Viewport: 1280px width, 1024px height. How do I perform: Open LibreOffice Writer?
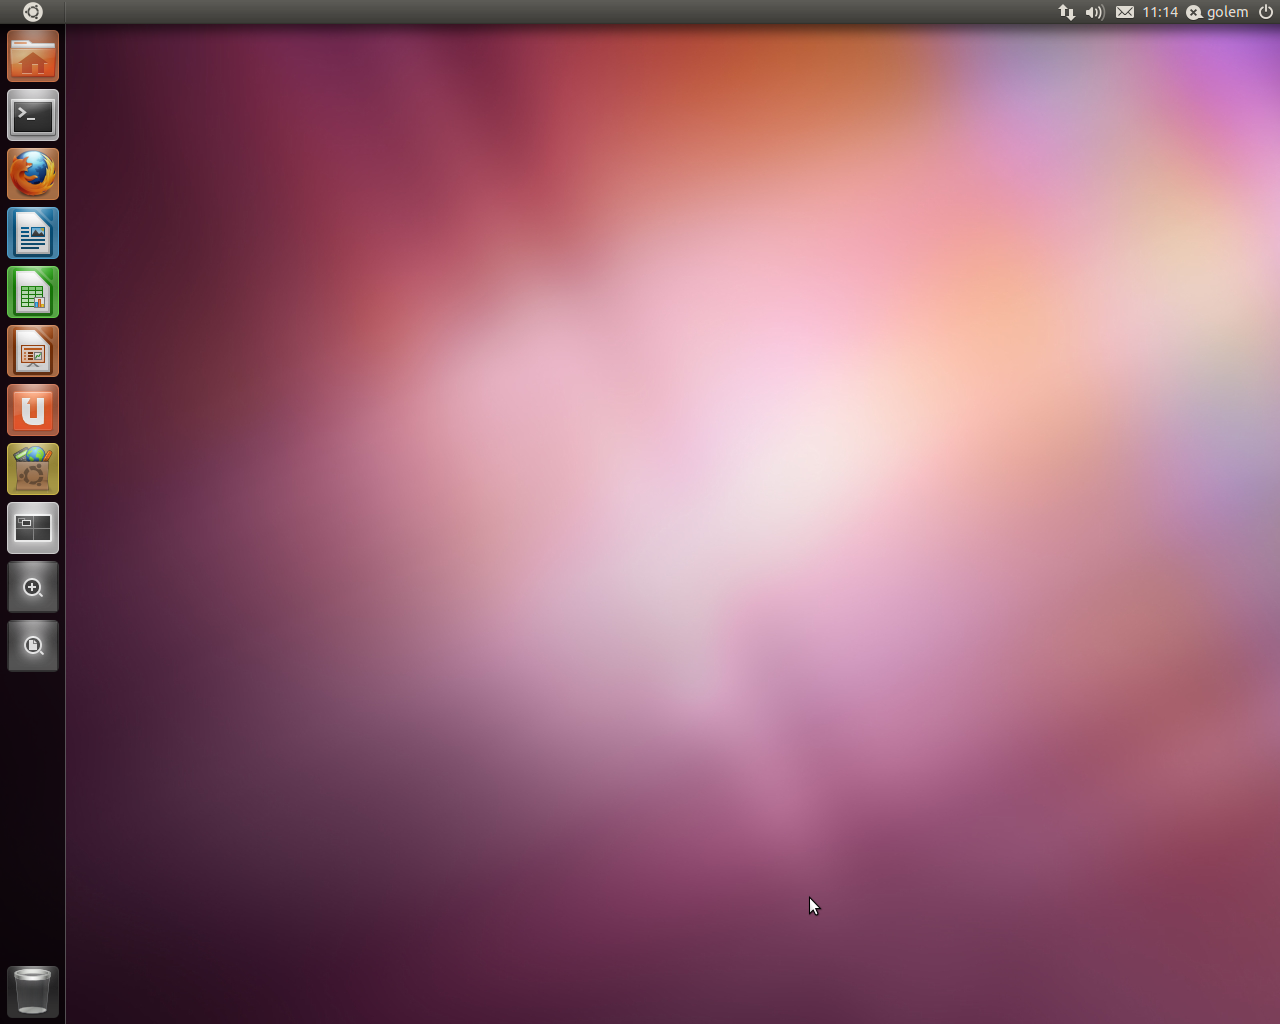[x=33, y=233]
